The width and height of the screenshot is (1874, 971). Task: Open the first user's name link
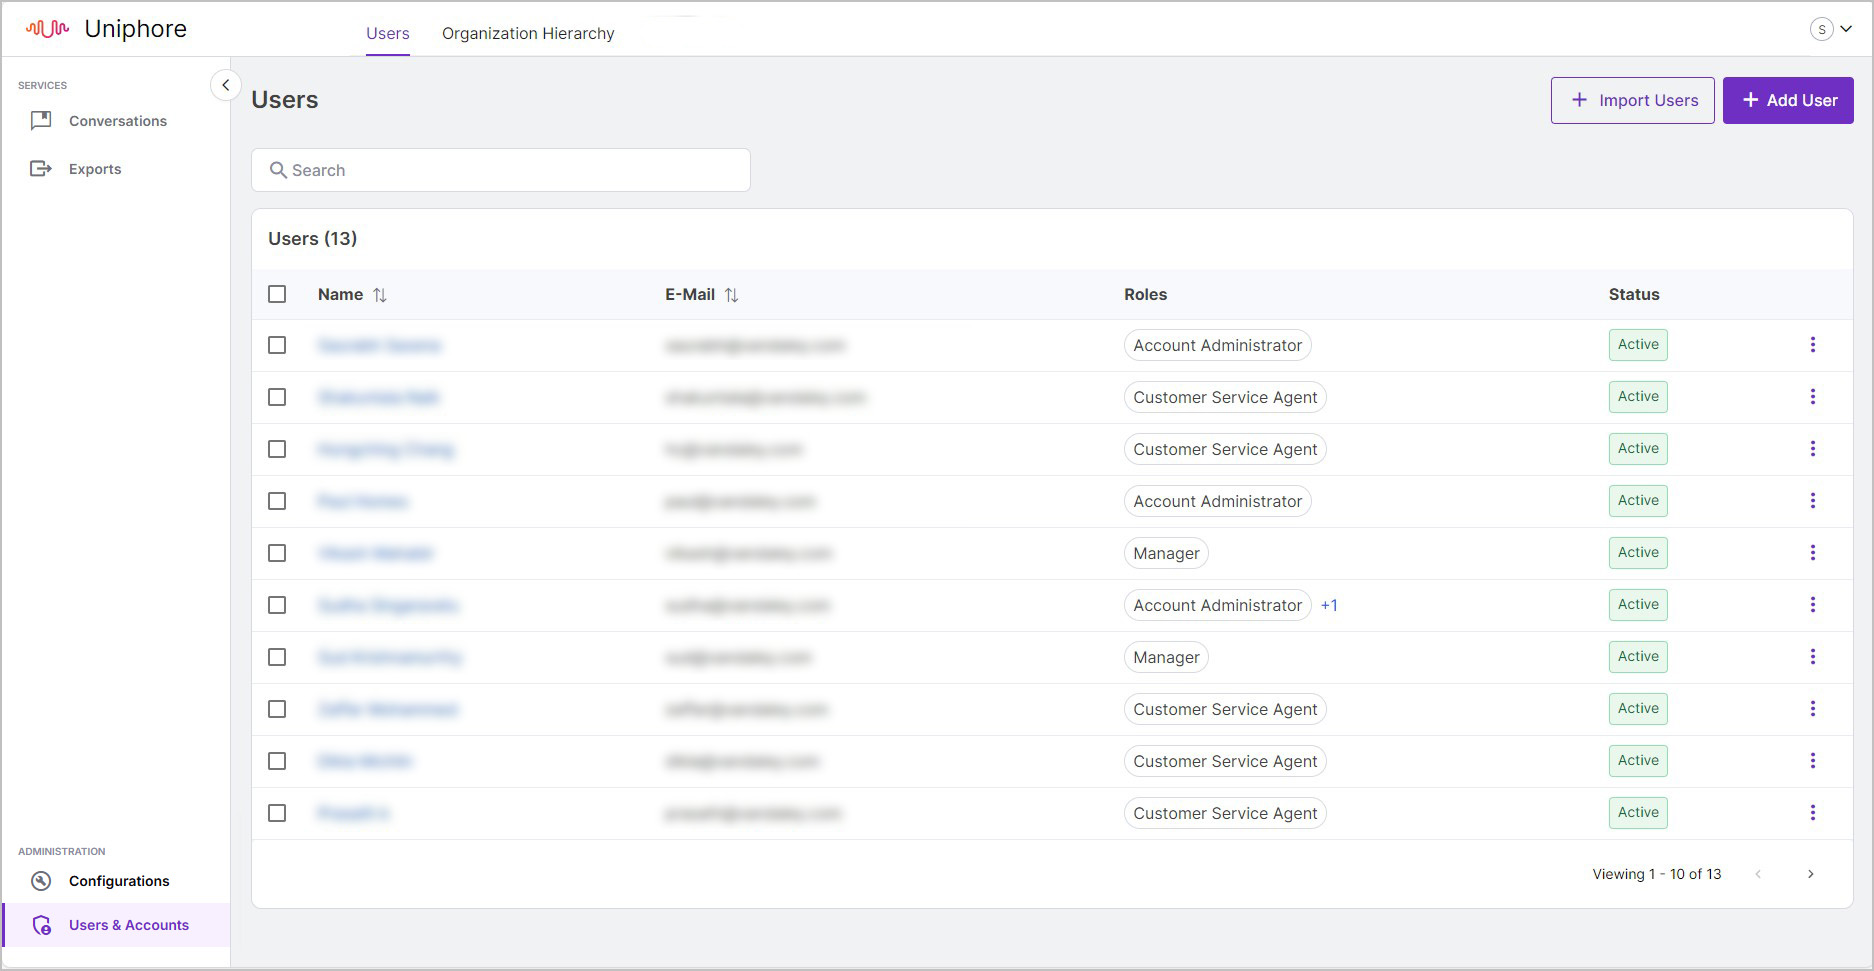coord(379,345)
